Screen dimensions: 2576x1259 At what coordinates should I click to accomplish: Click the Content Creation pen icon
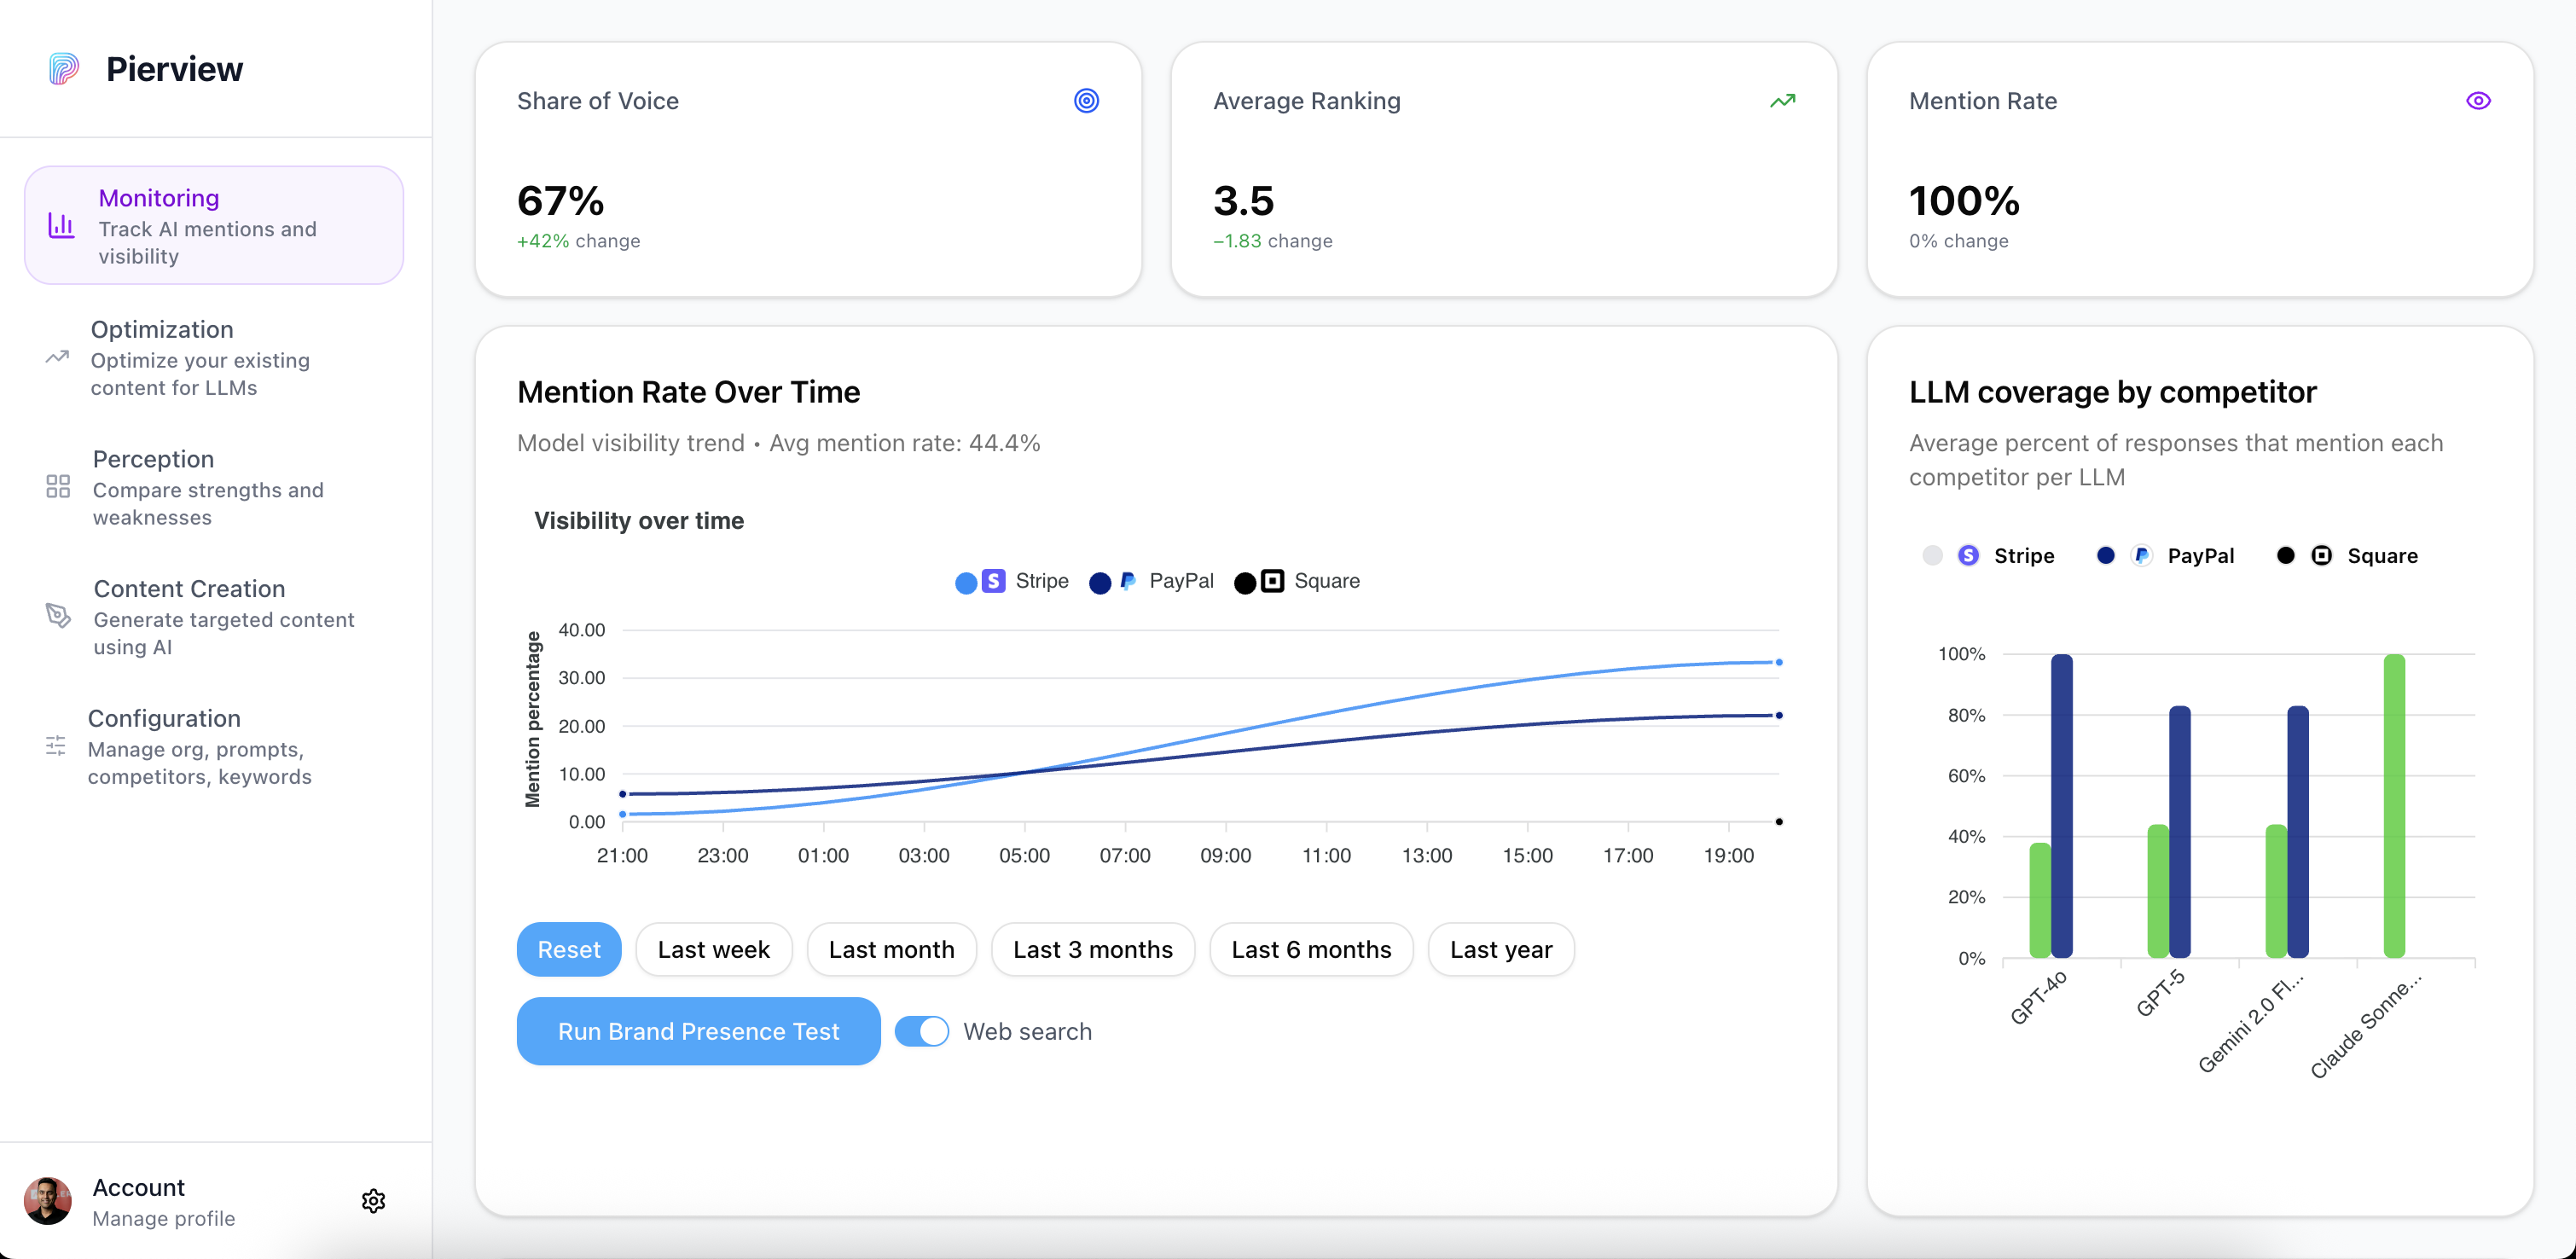(58, 616)
